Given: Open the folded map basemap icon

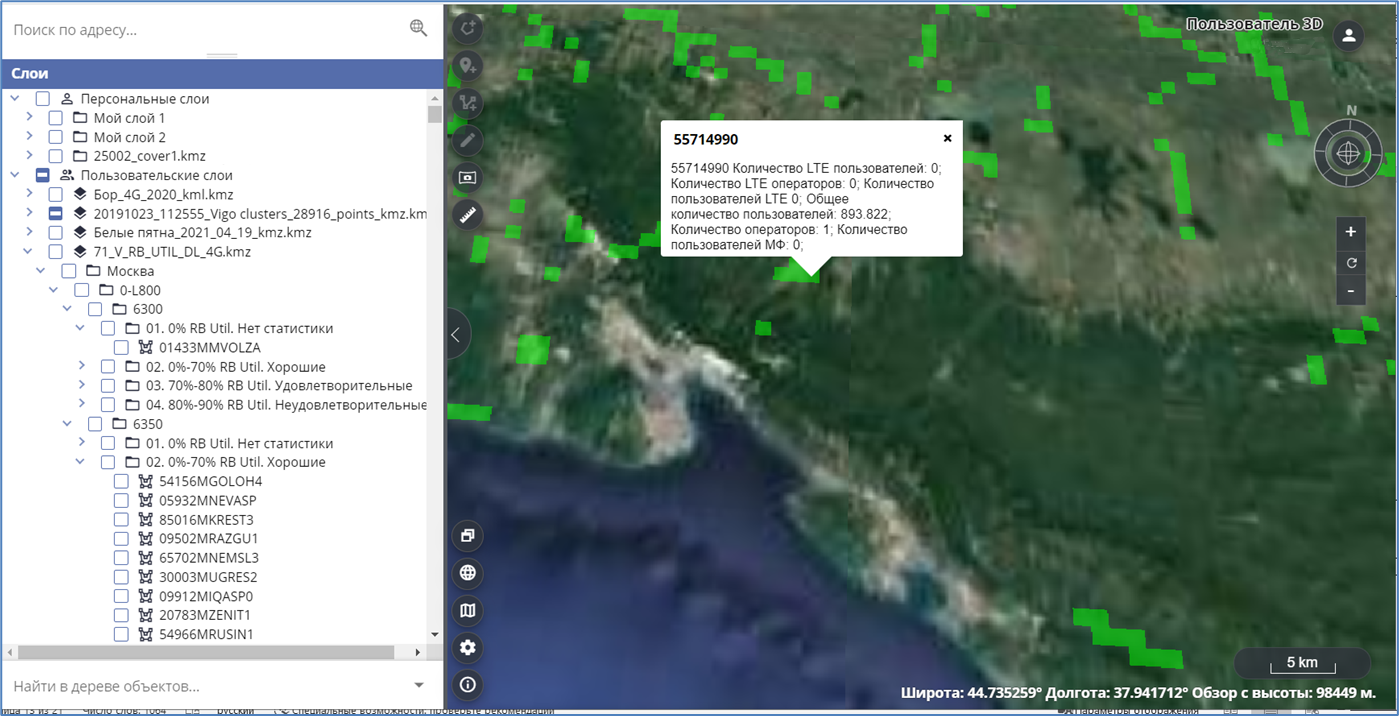Looking at the screenshot, I should pos(467,611).
